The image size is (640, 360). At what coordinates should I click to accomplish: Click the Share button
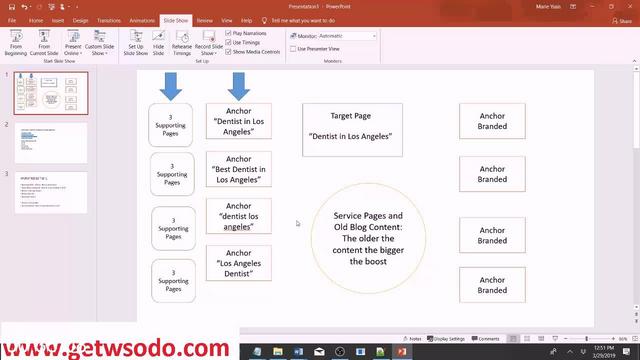622,20
